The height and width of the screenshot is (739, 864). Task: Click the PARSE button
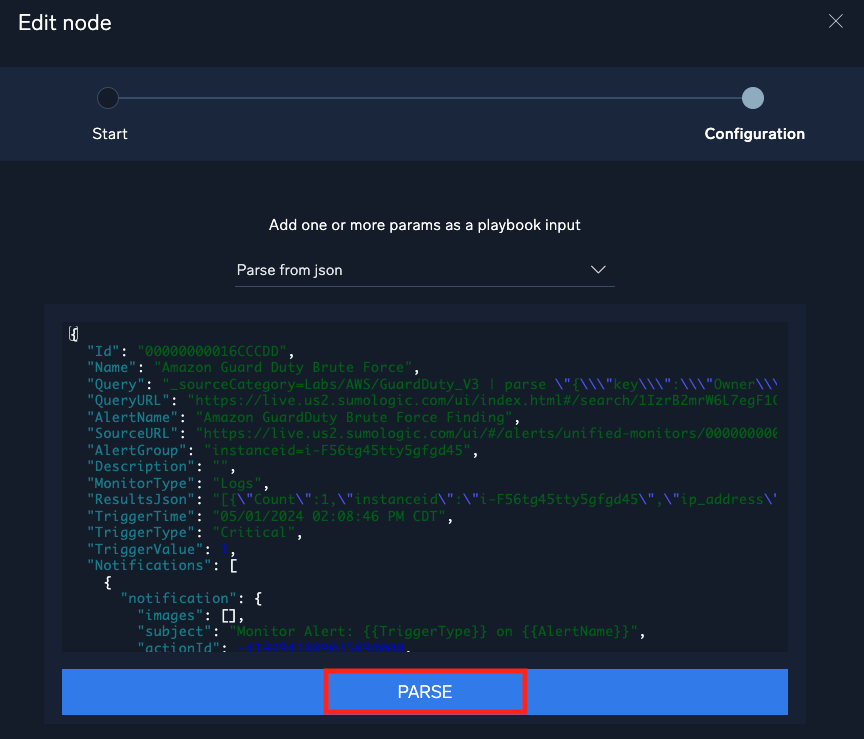click(425, 691)
